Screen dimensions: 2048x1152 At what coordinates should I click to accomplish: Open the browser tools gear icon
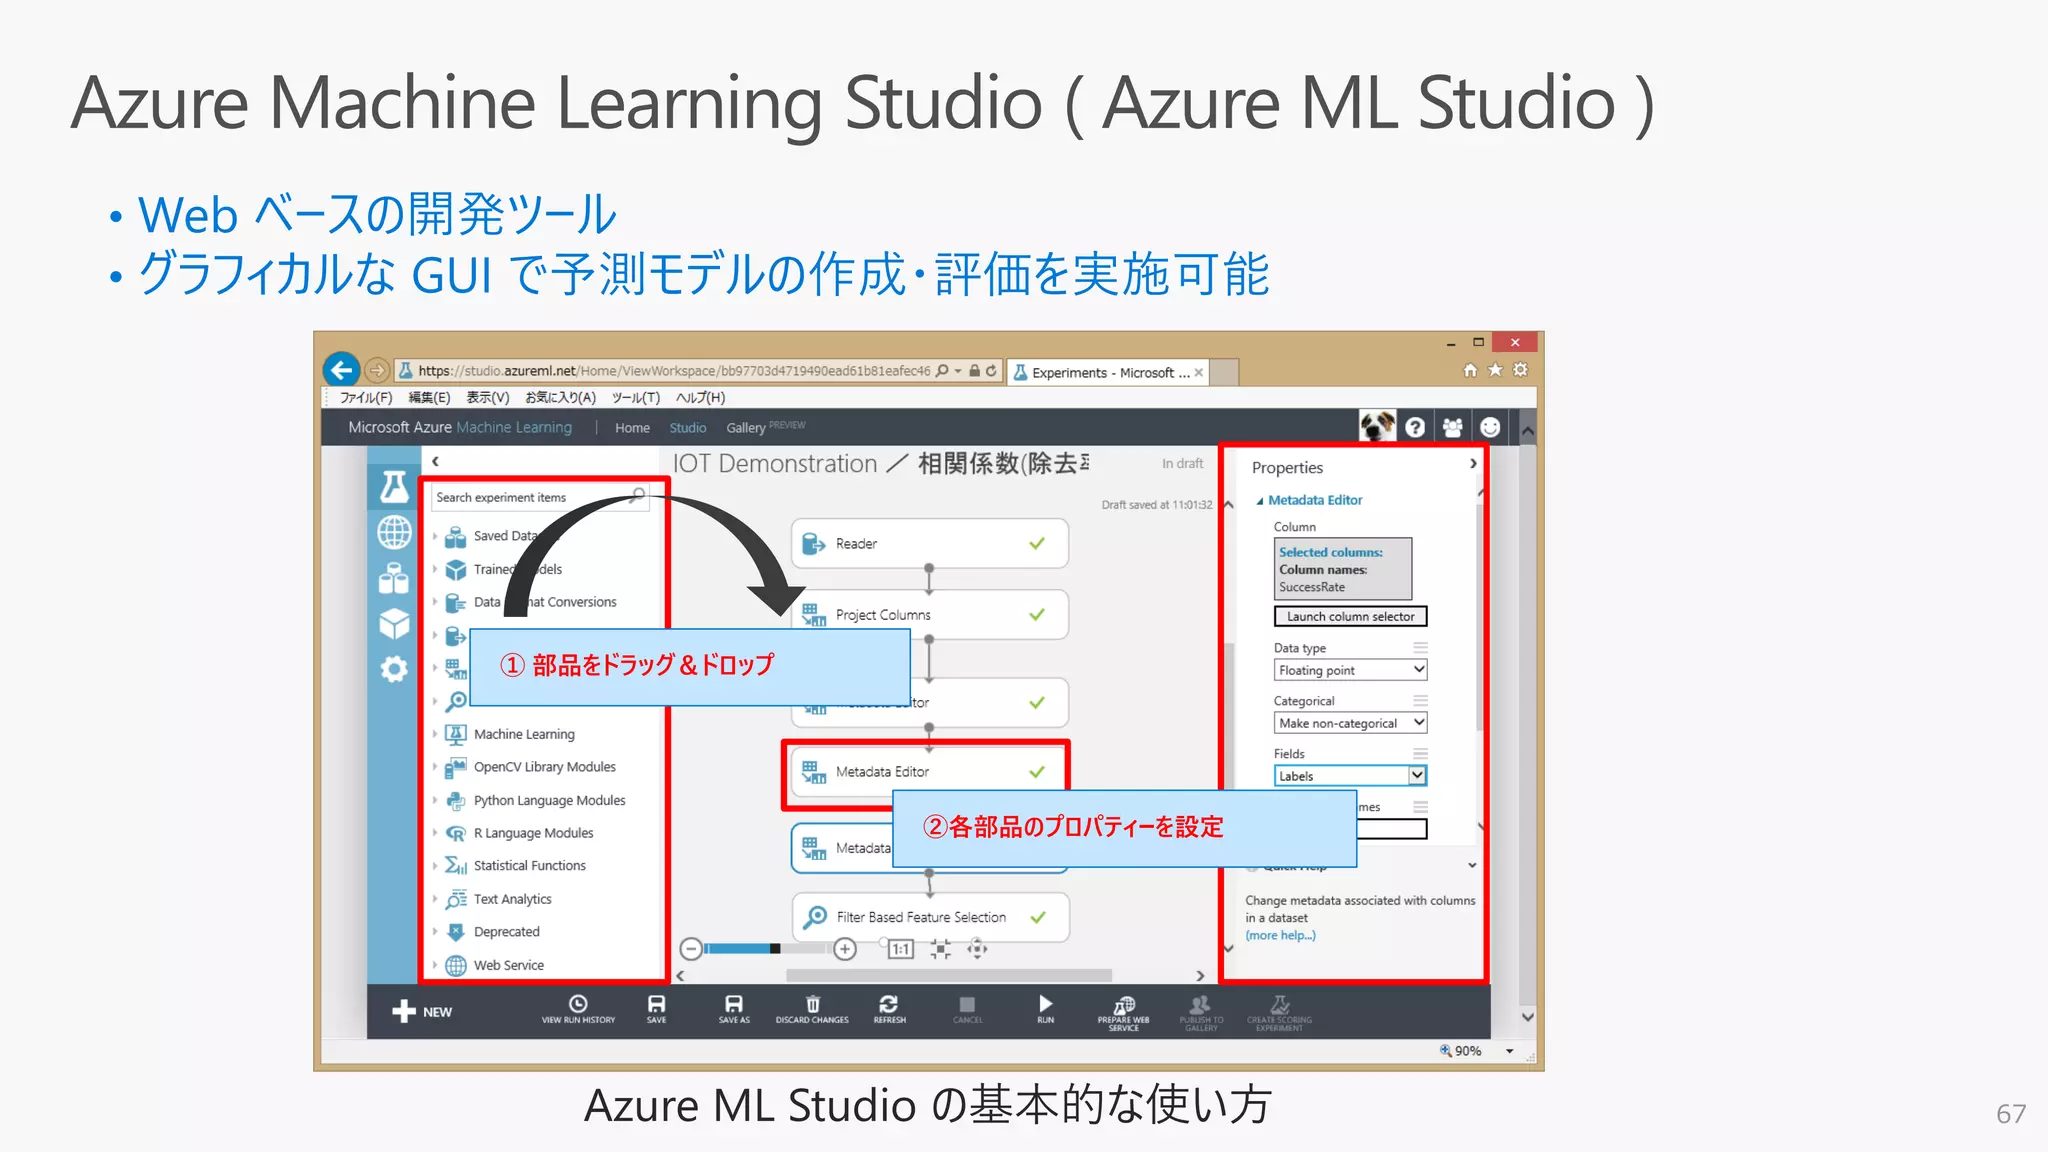coord(1520,370)
